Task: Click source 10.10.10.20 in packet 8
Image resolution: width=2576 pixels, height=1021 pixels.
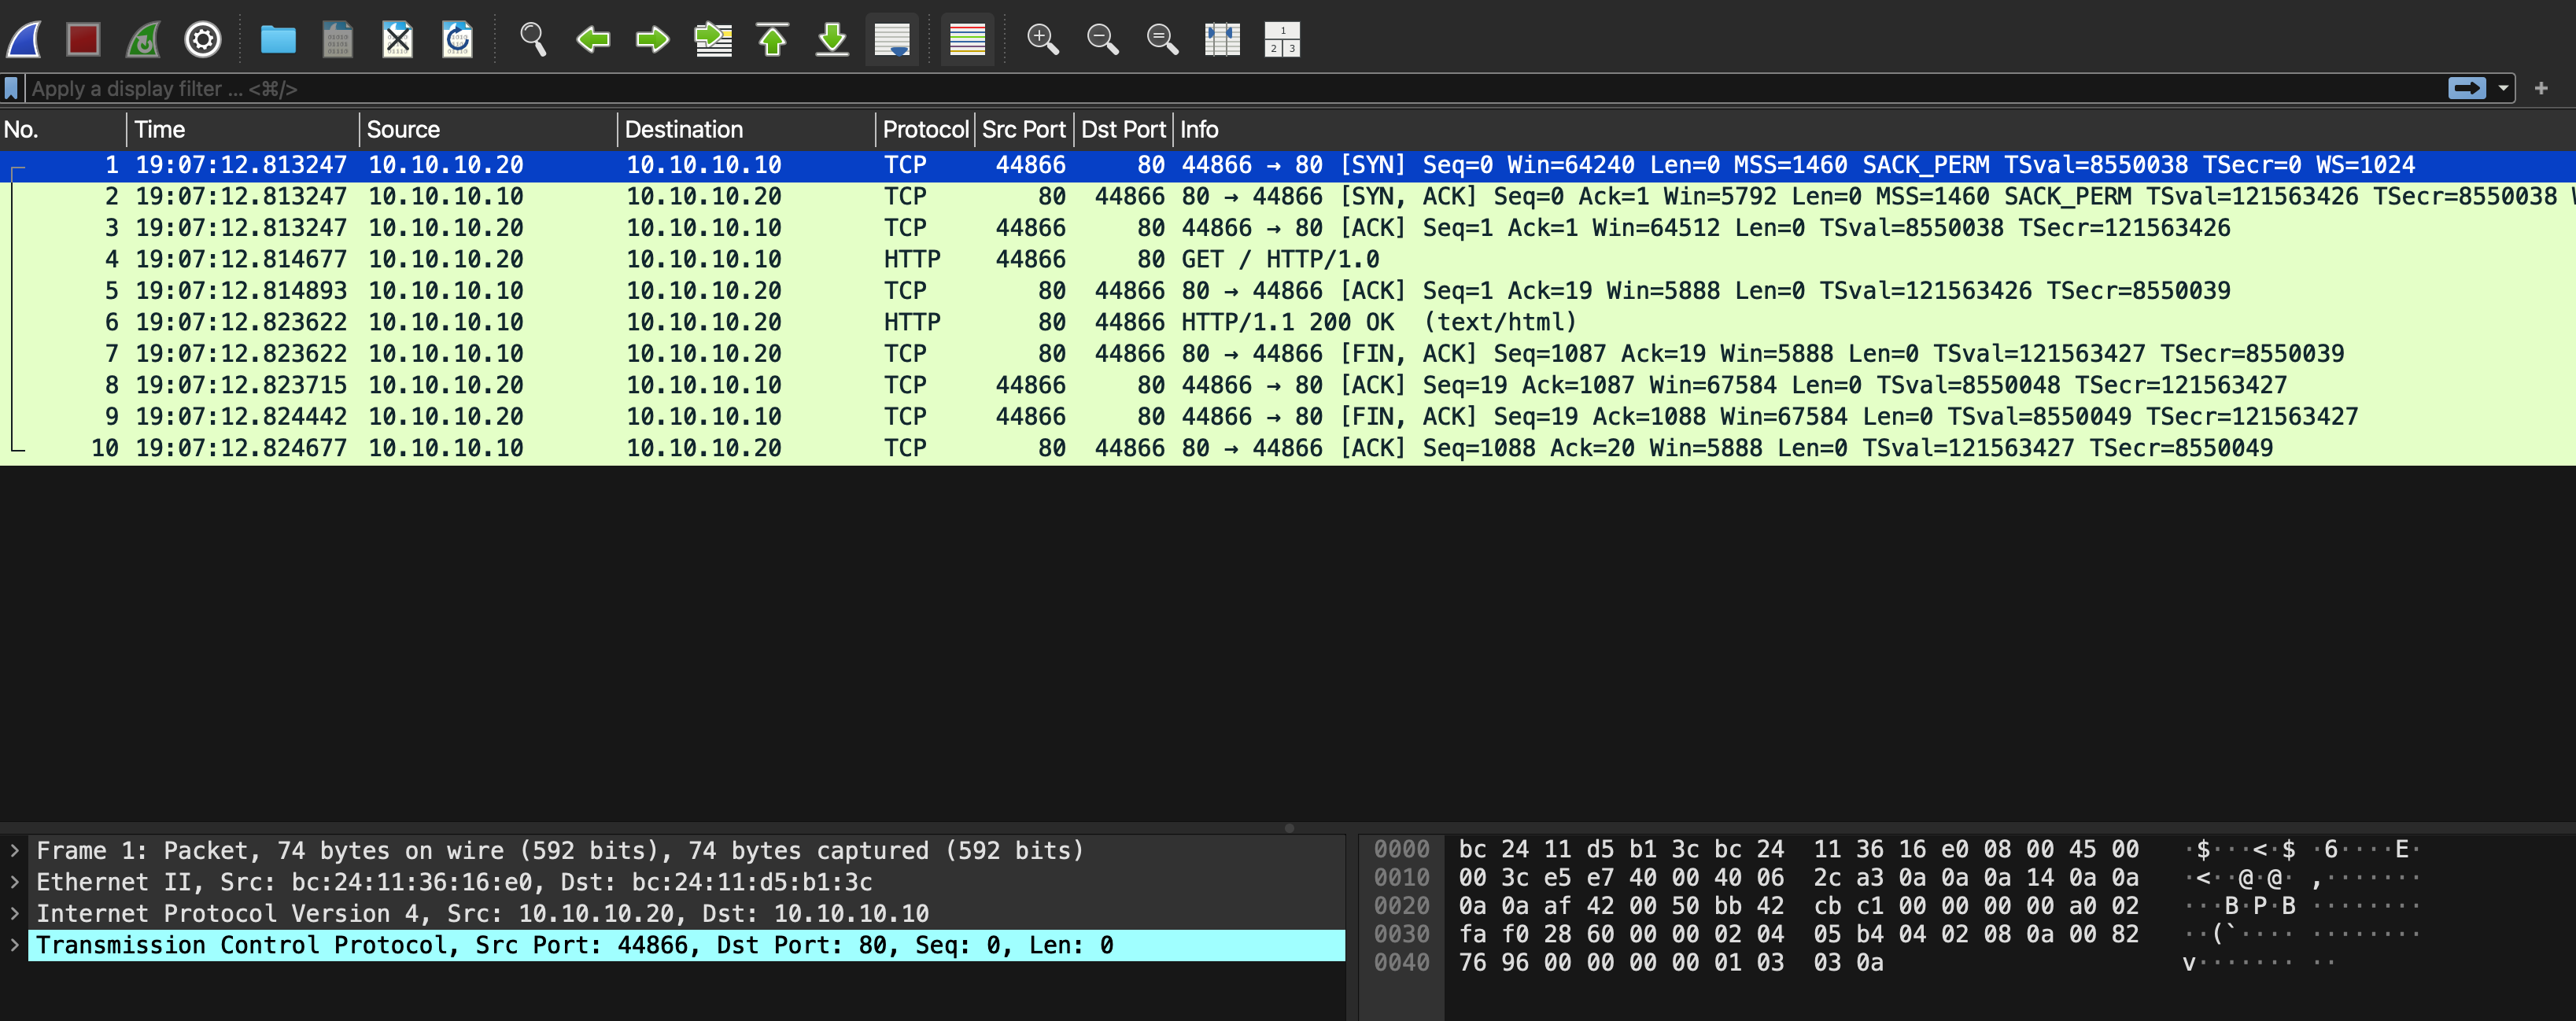Action: point(446,386)
